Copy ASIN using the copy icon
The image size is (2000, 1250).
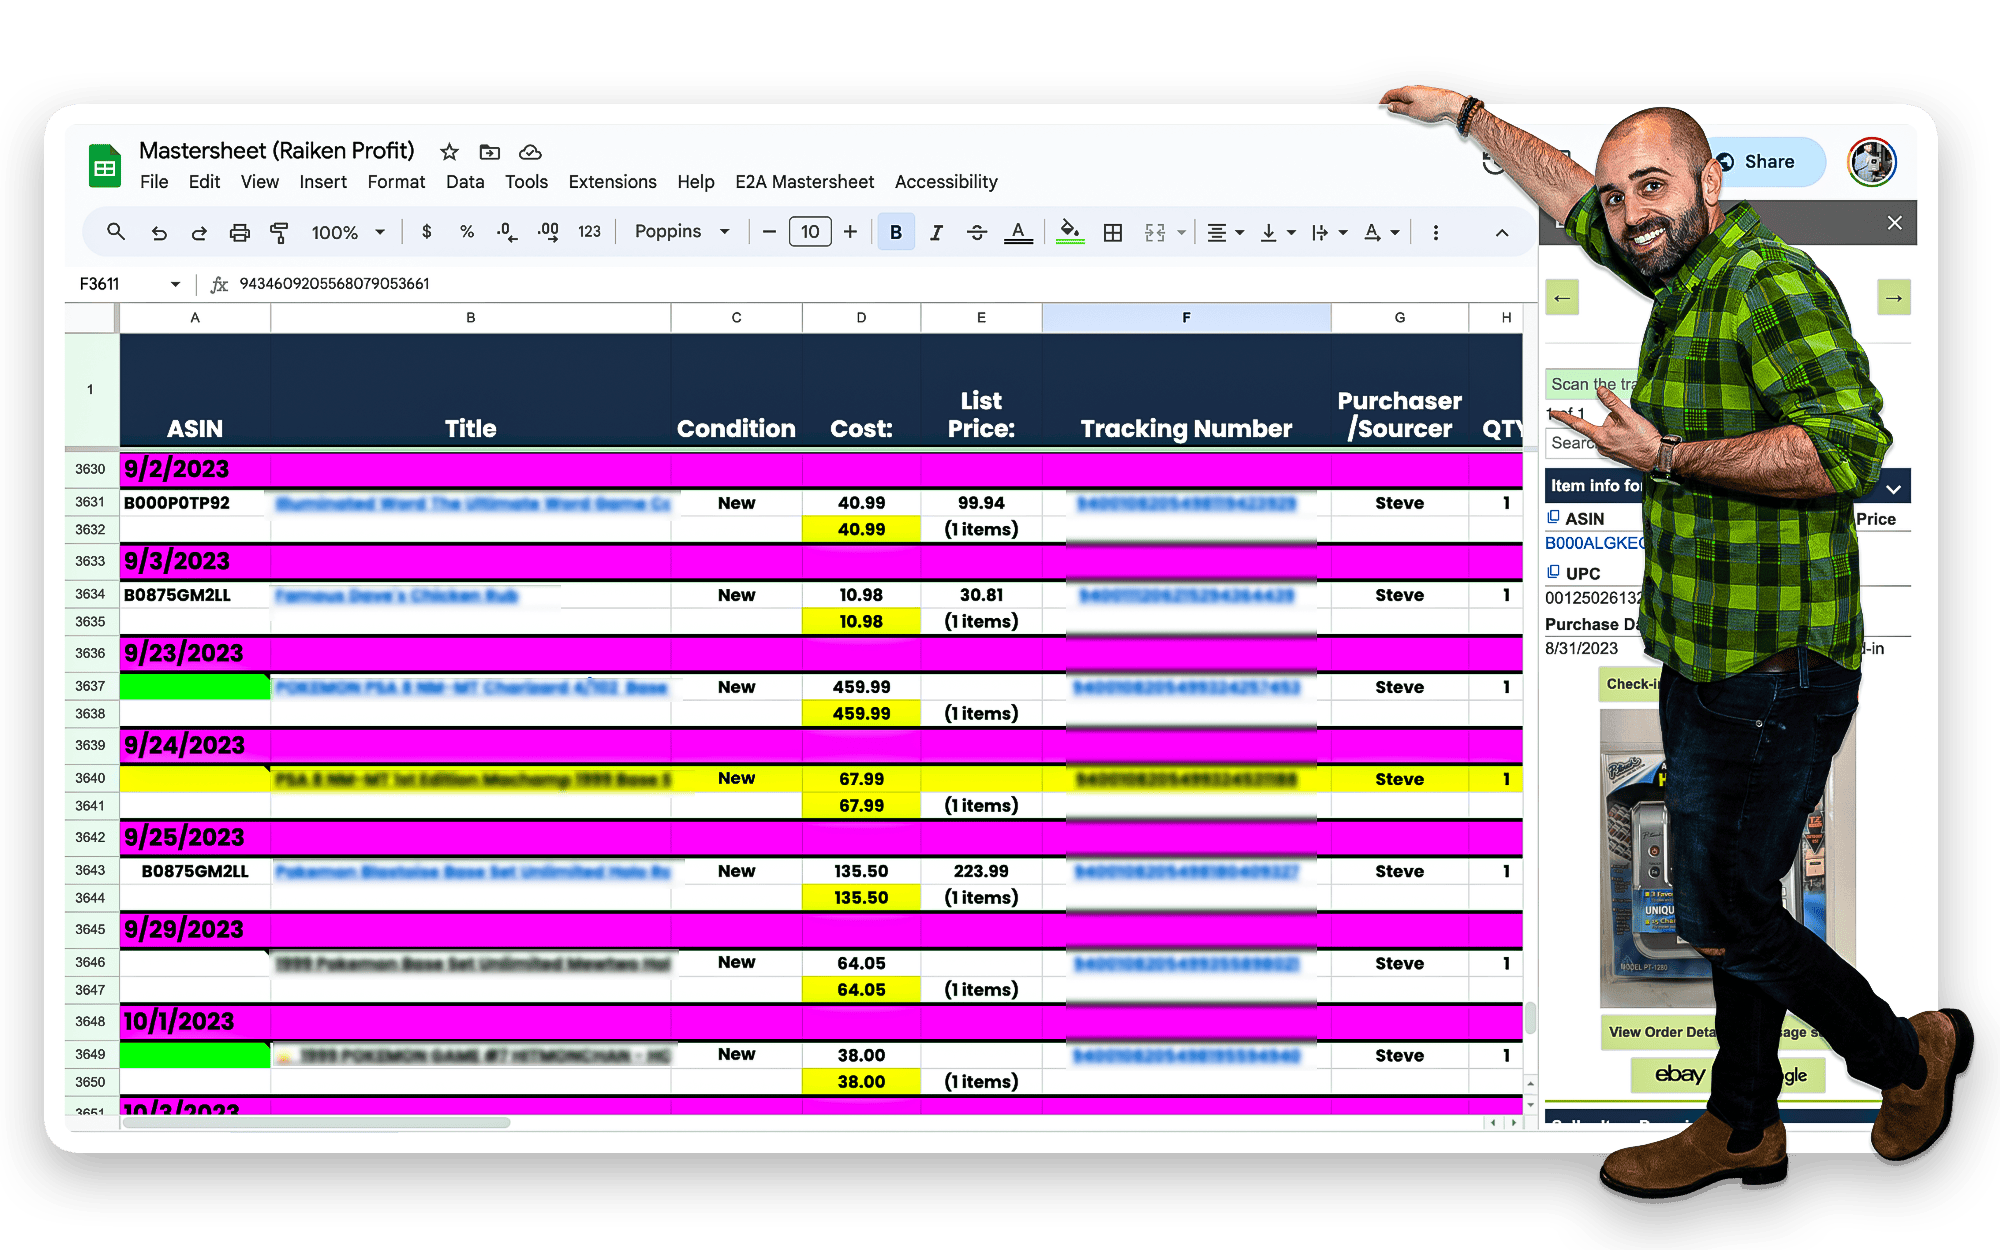pos(1553,517)
